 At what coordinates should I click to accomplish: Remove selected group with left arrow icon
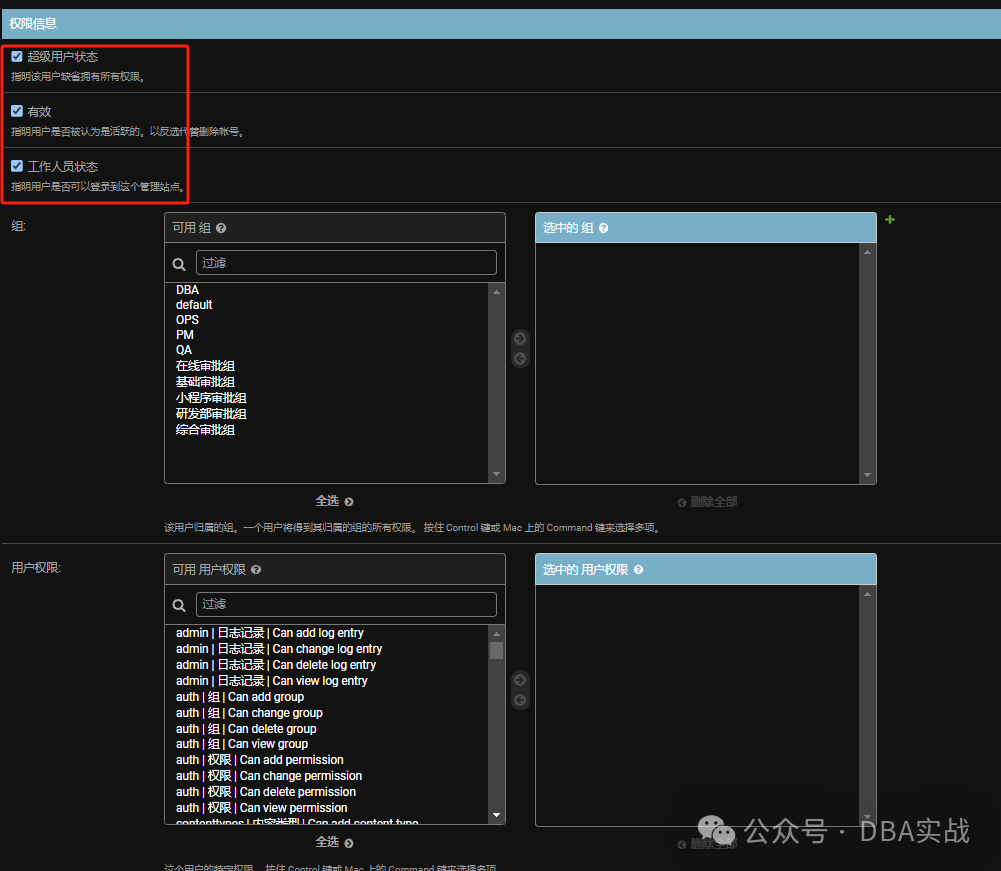[x=520, y=358]
